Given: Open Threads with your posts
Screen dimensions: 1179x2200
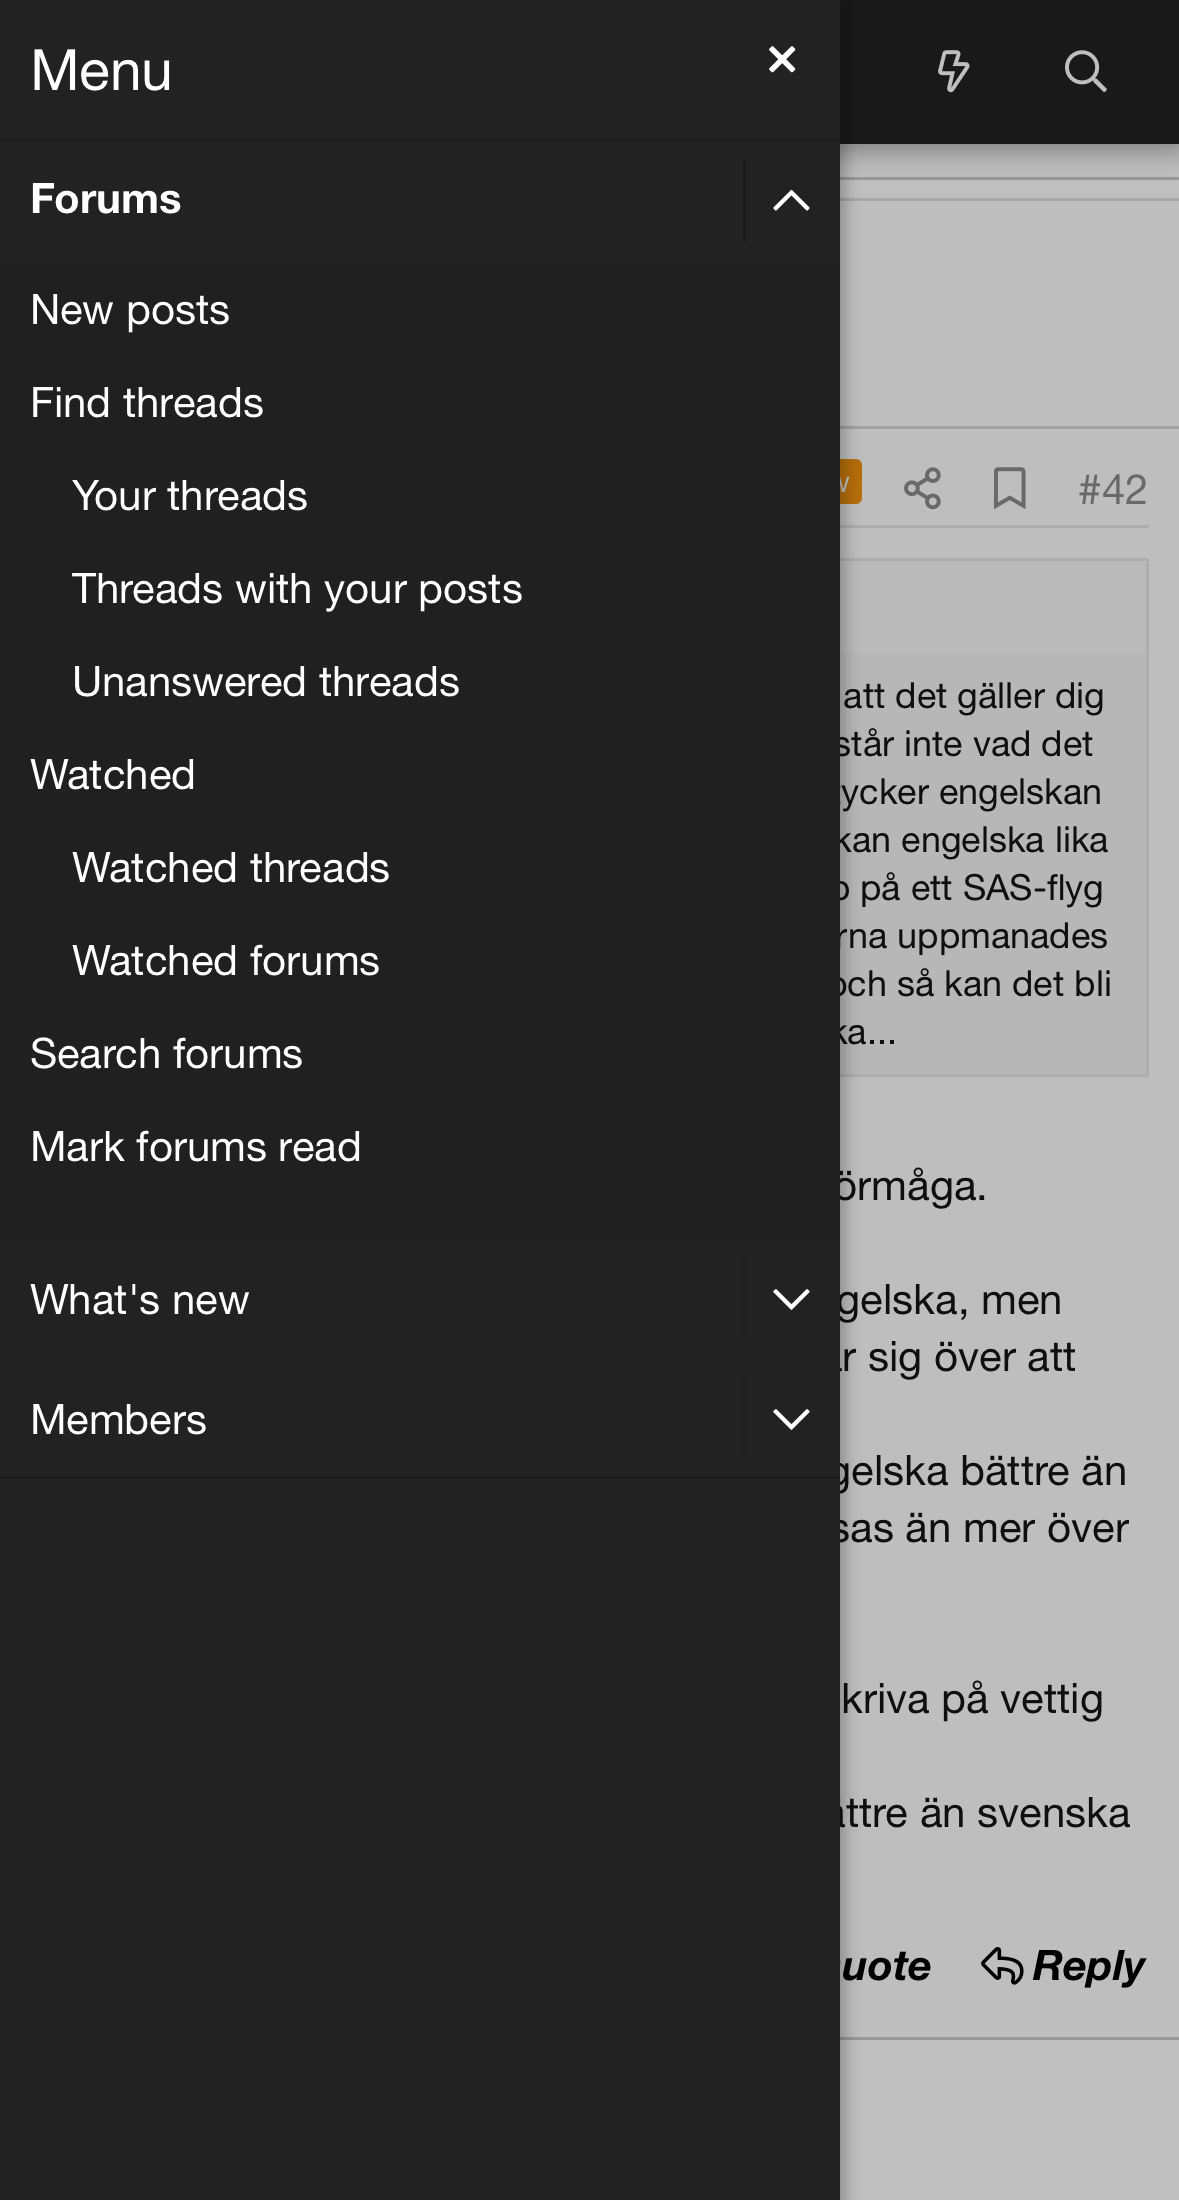Looking at the screenshot, I should tap(297, 589).
